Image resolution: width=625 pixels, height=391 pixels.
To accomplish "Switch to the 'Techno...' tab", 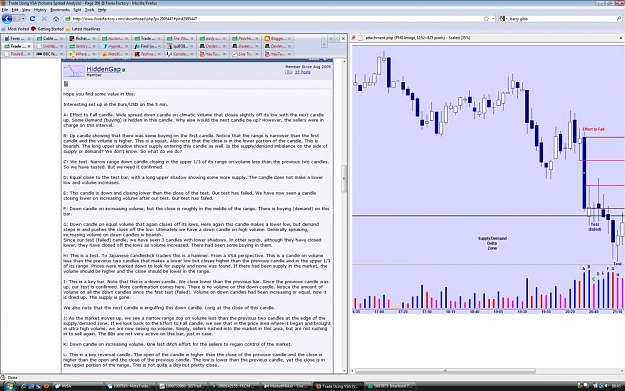I will tap(147, 54).
